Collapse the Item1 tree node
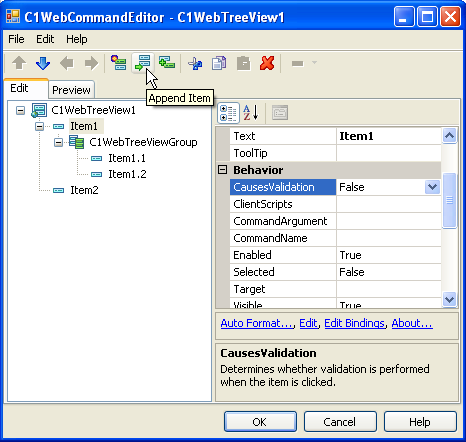Image resolution: width=466 pixels, height=442 pixels. pos(39,126)
